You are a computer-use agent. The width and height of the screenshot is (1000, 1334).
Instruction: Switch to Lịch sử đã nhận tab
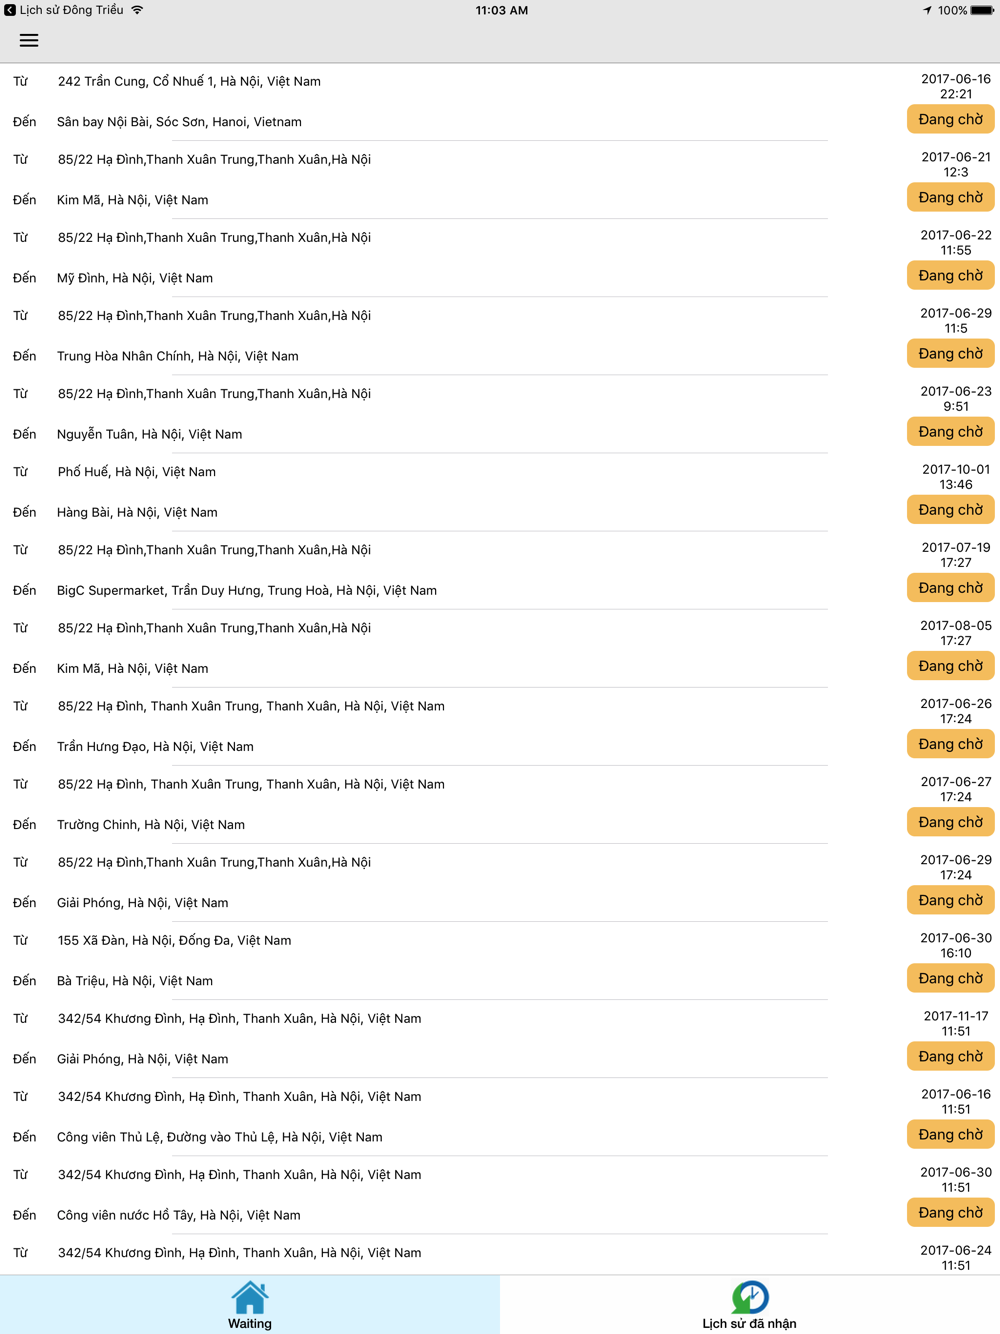(750, 1305)
